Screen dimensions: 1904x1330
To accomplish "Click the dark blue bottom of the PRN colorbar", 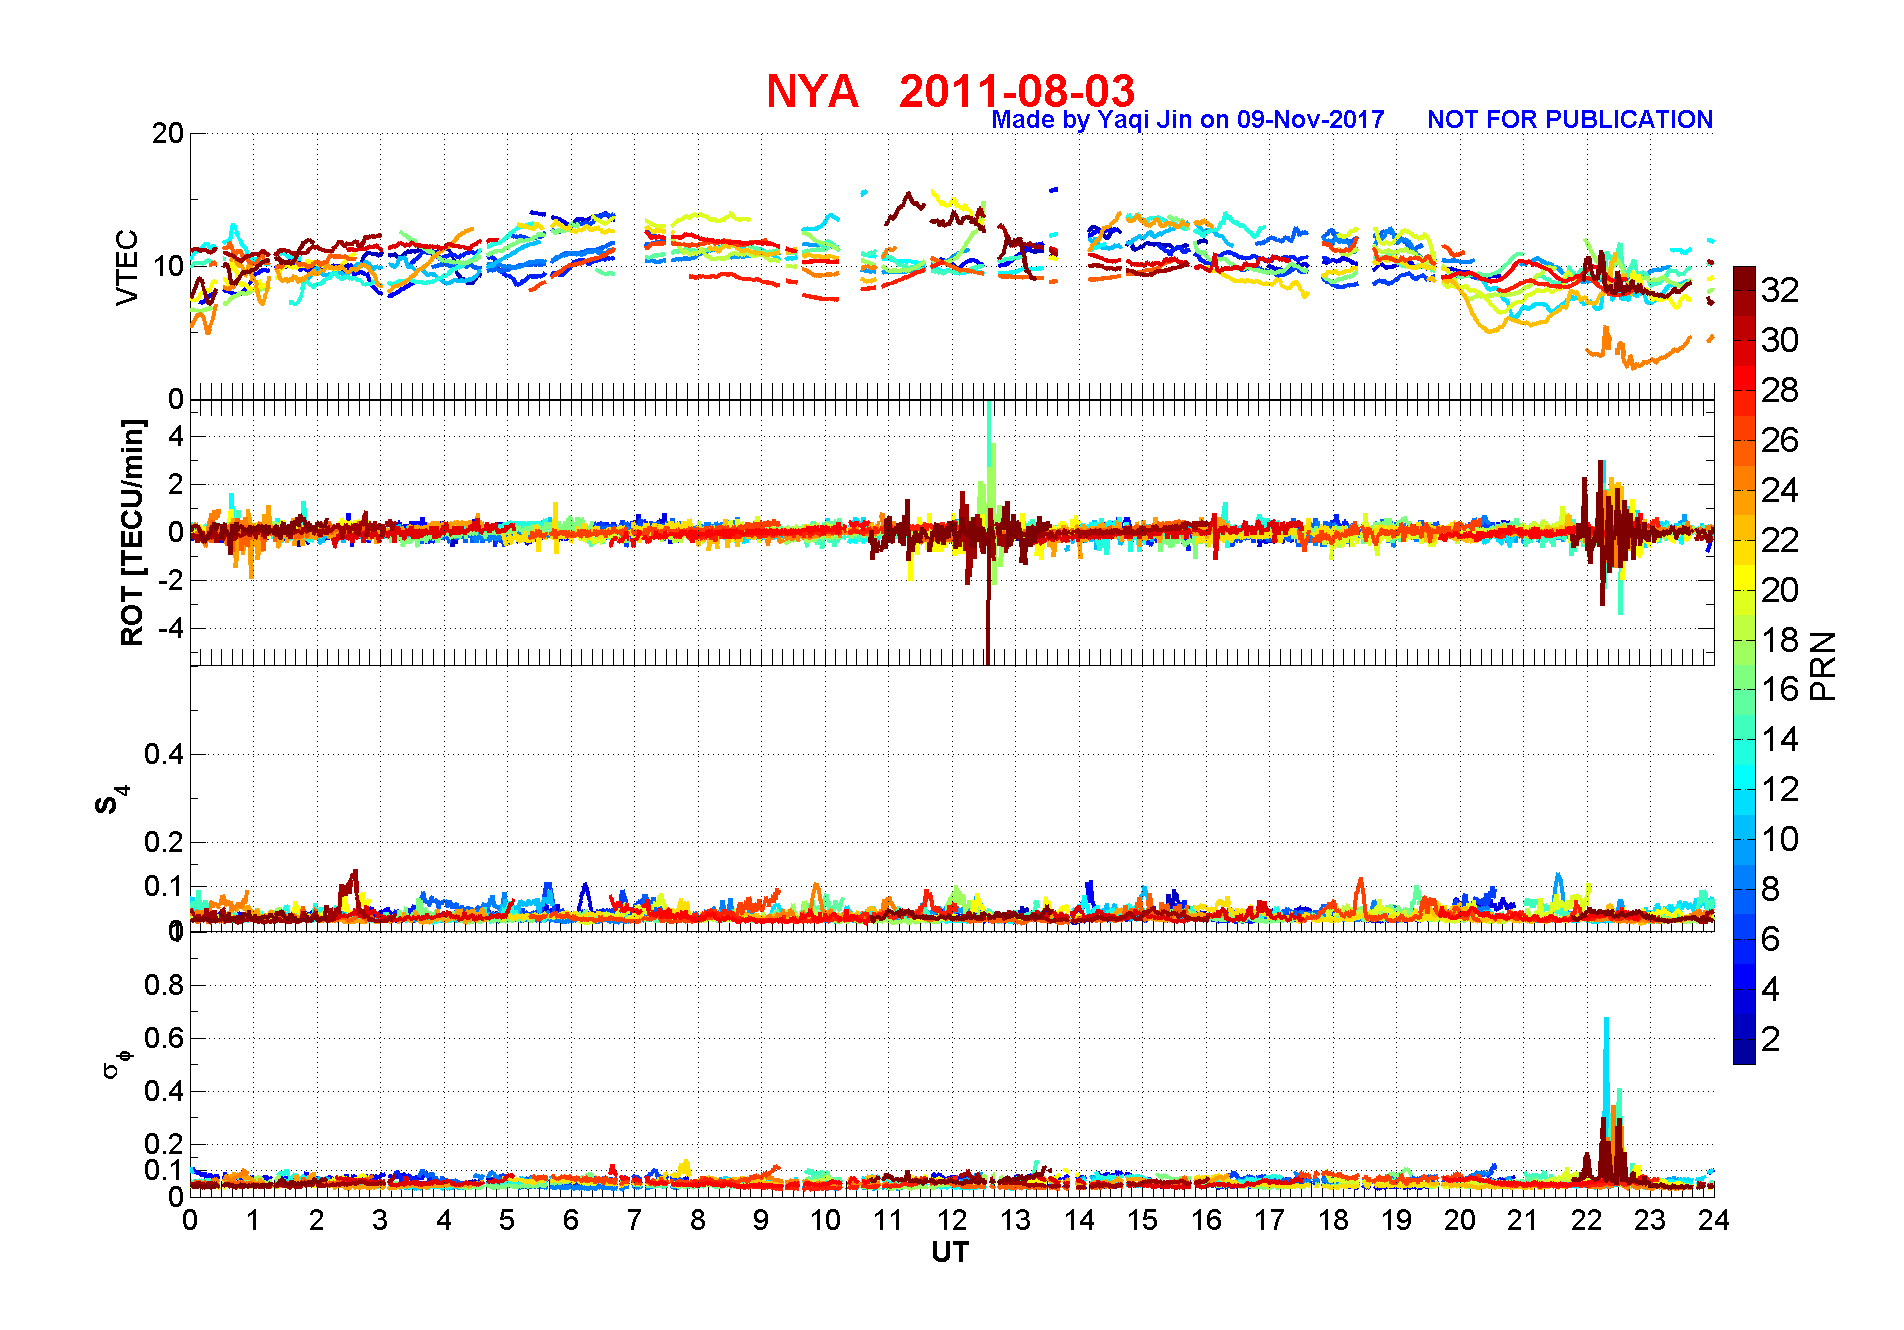I will pos(1744,1052).
